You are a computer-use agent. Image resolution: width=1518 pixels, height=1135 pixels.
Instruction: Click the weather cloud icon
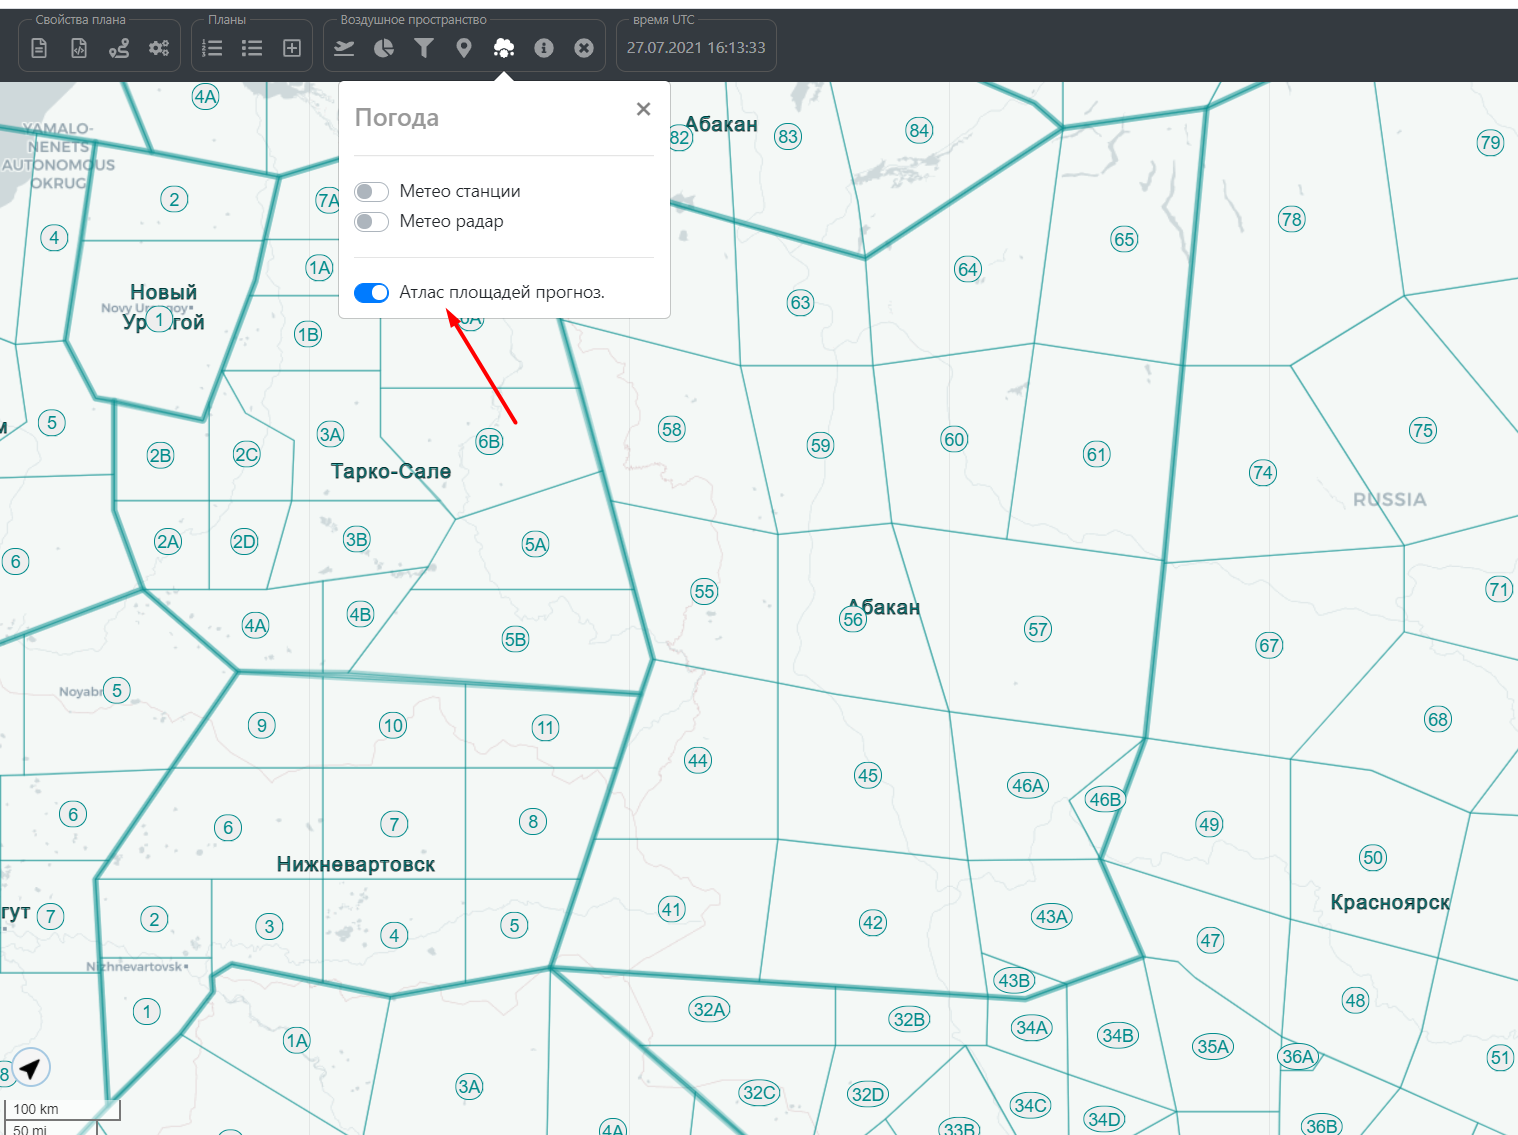coord(504,48)
